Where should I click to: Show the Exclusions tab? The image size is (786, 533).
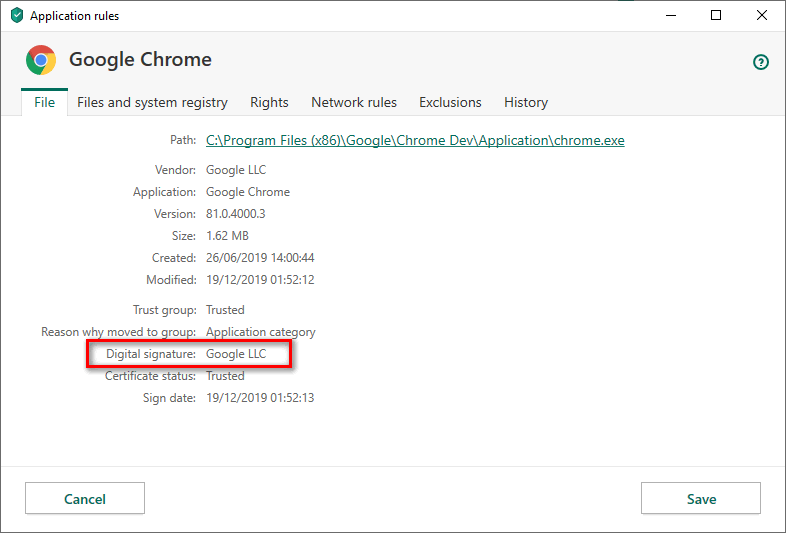(450, 102)
